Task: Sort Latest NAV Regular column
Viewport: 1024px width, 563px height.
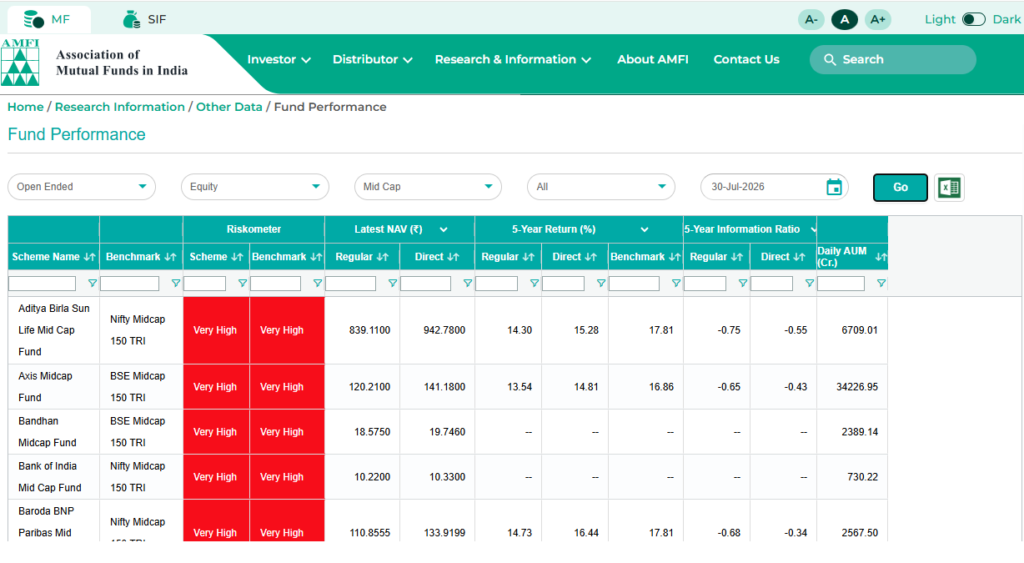Action: click(383, 257)
